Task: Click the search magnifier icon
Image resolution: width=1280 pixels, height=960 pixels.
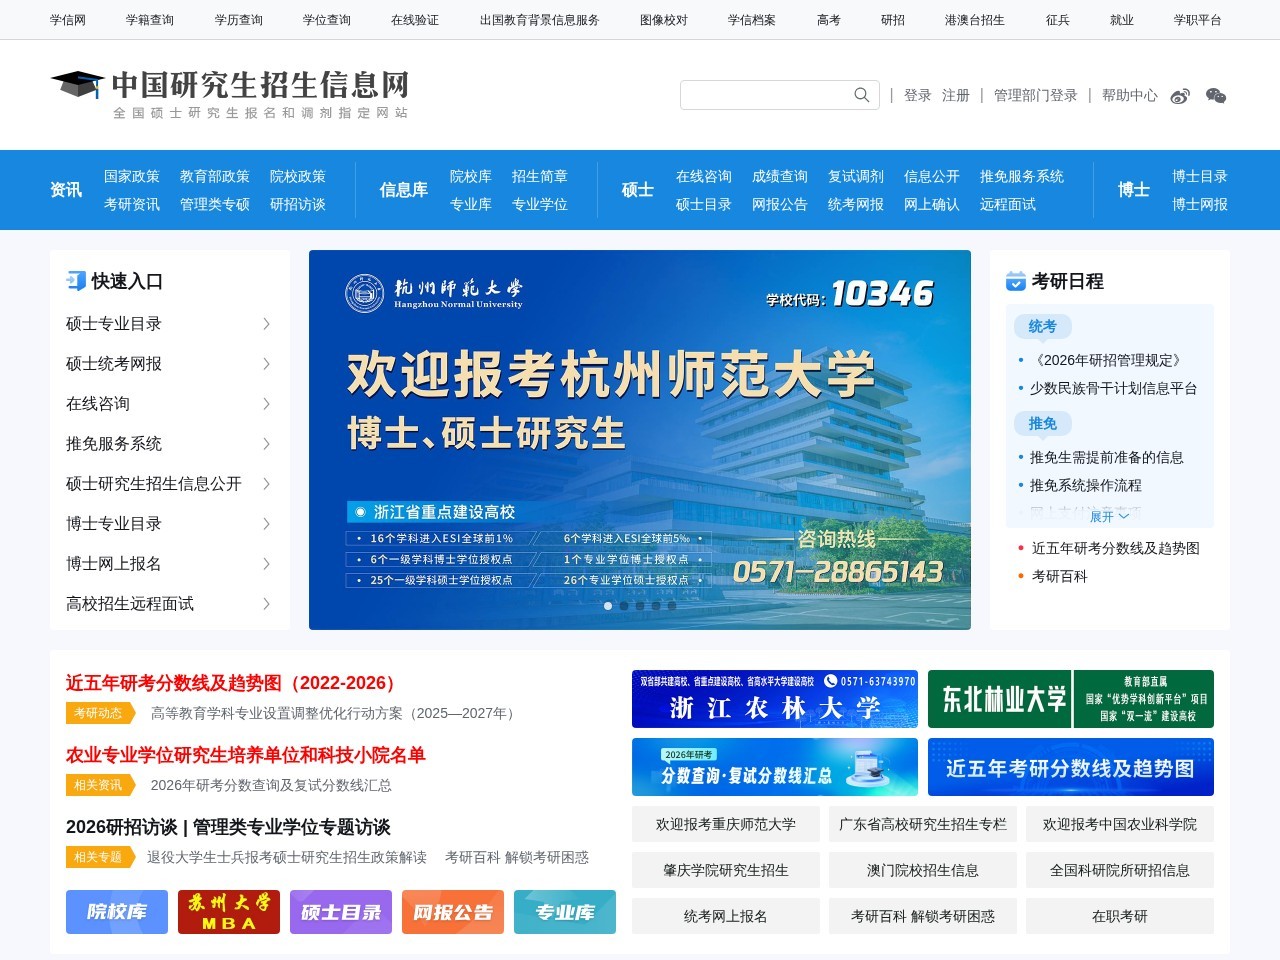Action: (861, 95)
